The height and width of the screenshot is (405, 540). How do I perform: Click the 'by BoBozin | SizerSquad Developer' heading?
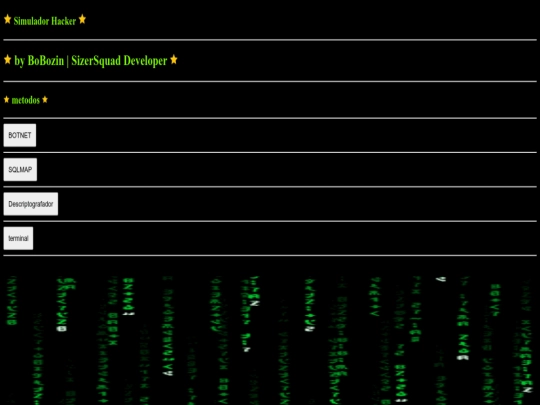91,61
